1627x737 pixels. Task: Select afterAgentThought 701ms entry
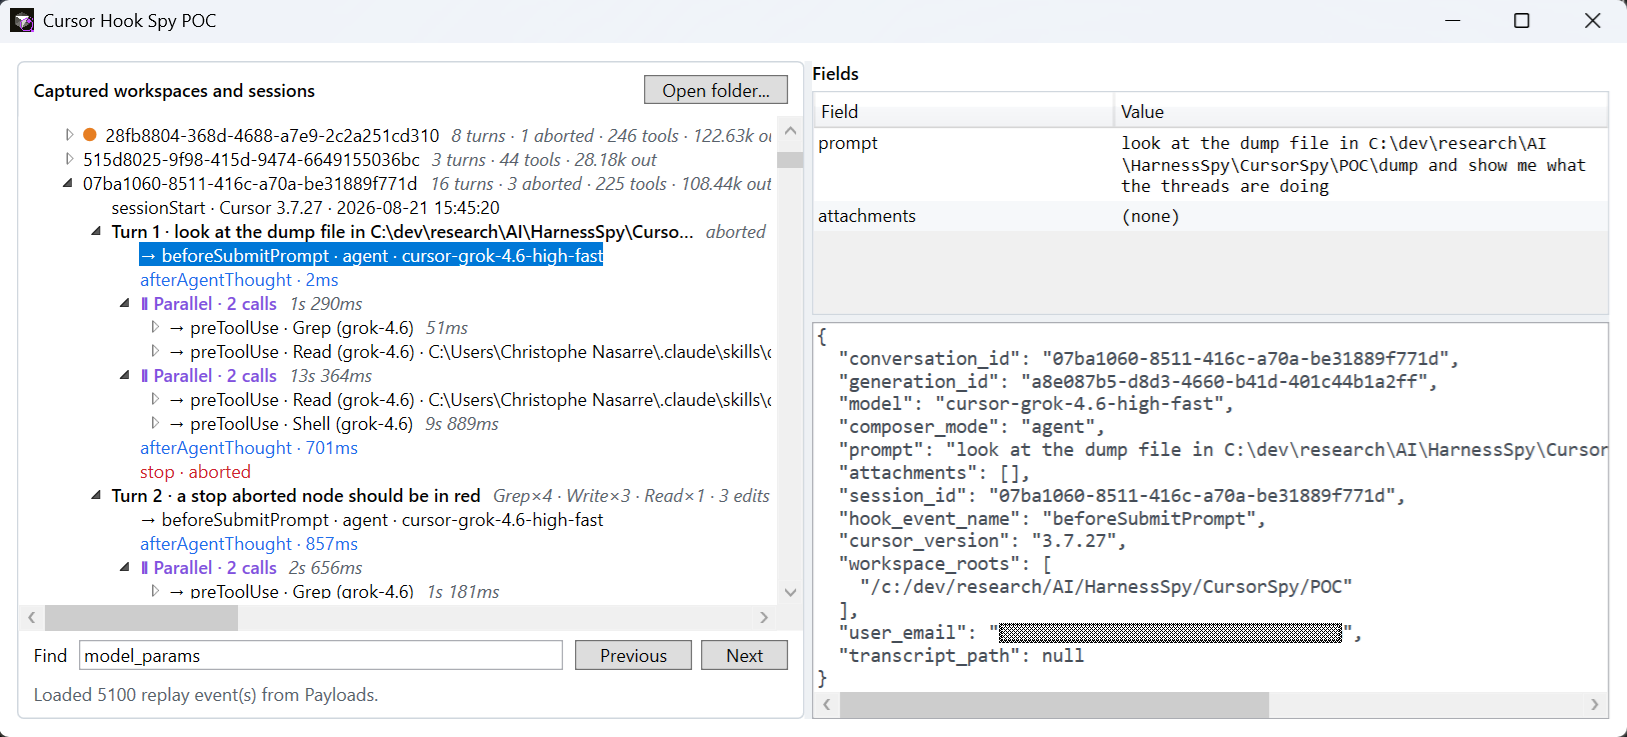[x=249, y=448]
